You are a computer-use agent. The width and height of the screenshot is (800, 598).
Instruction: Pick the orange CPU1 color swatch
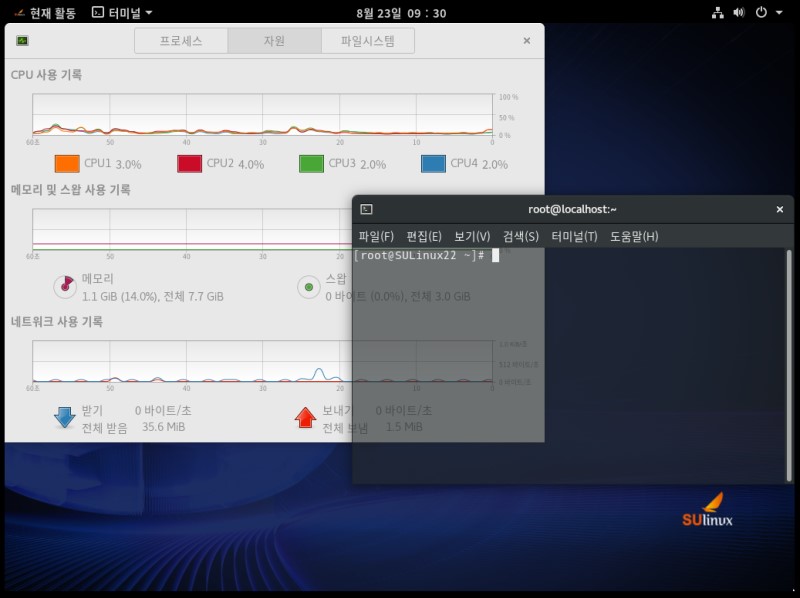point(67,164)
